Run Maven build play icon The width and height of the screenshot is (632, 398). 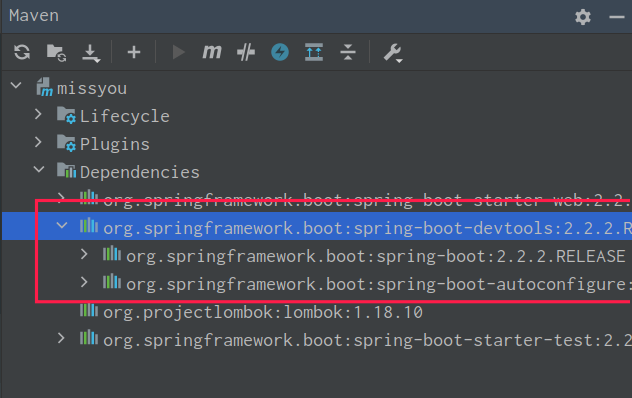(178, 52)
